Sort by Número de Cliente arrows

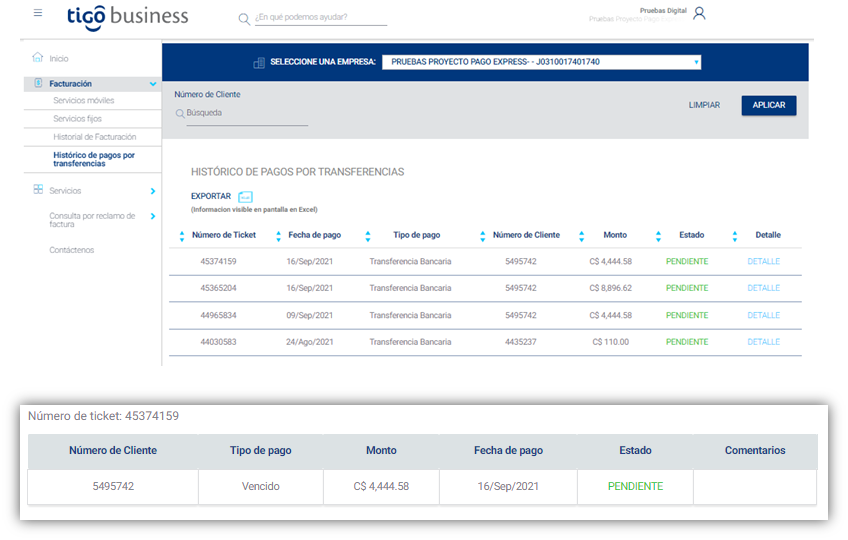tap(482, 236)
